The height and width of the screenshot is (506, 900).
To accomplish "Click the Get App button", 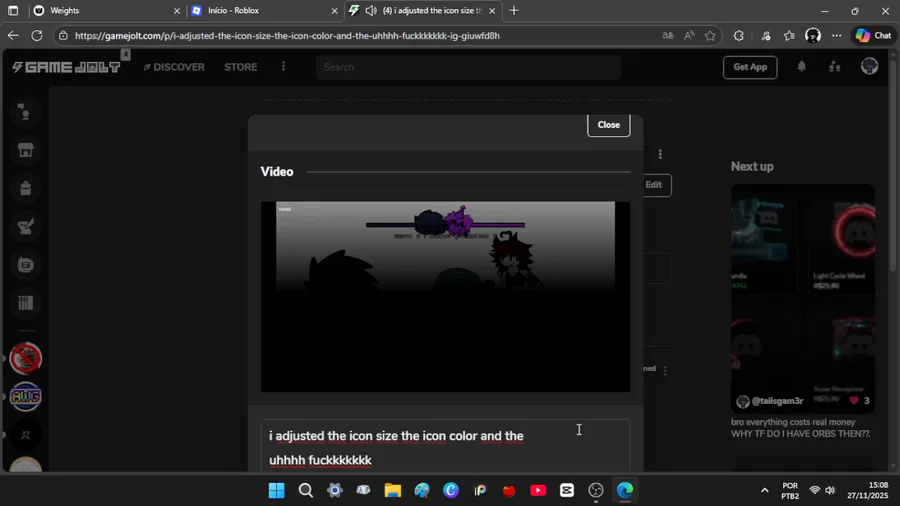I will pos(750,67).
